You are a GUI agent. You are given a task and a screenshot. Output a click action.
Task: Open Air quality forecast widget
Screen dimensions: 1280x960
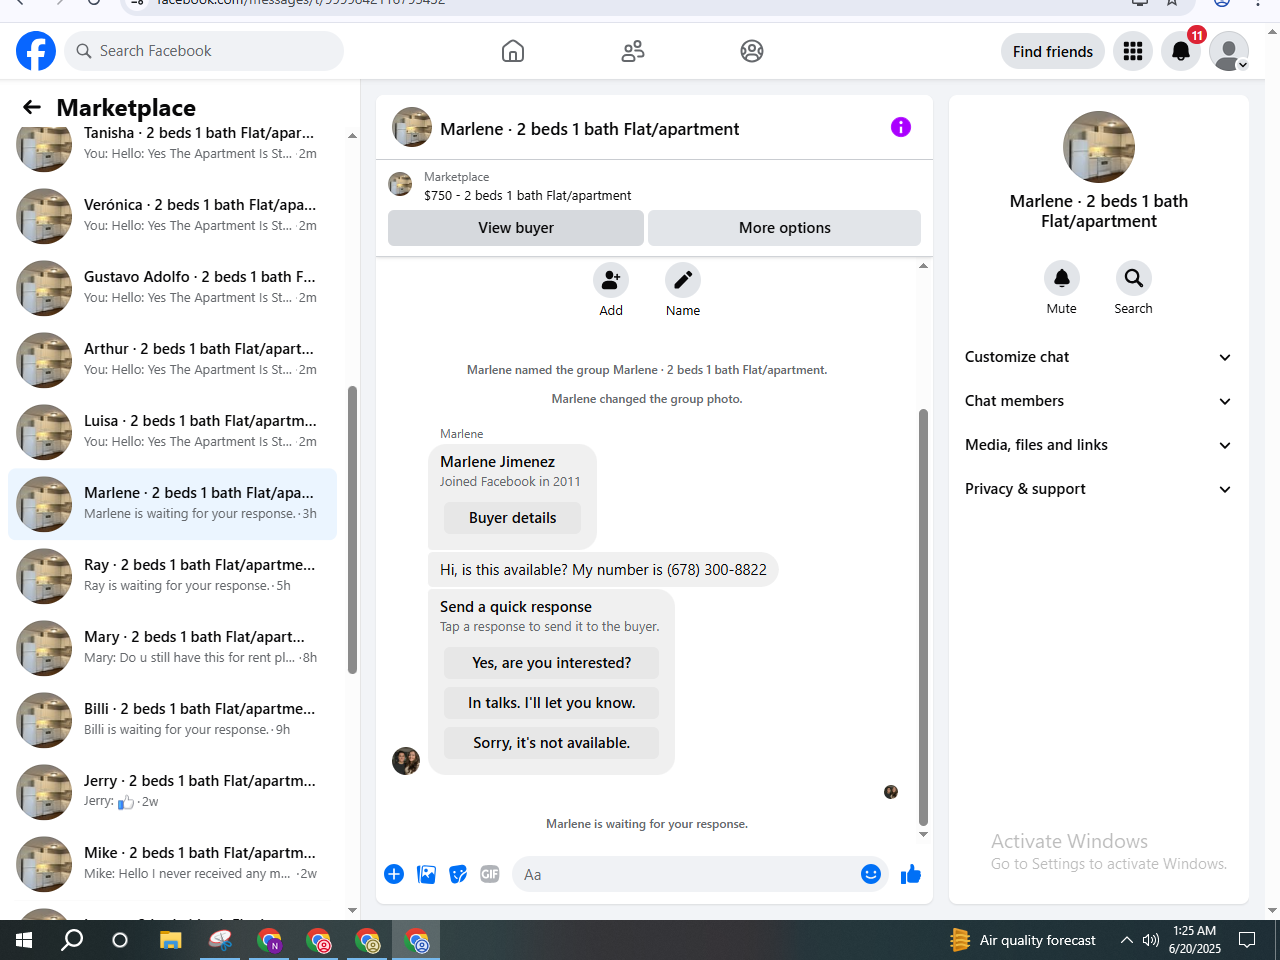(x=1023, y=940)
